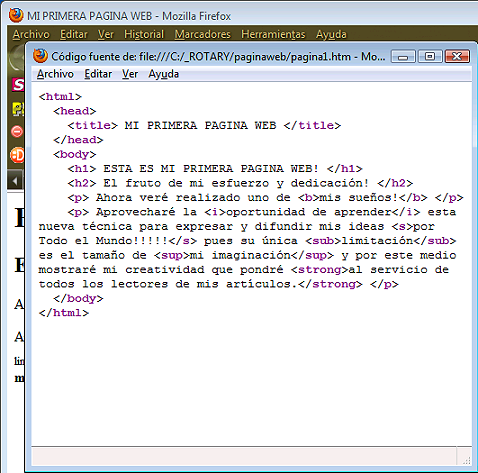This screenshot has height=473, width=478.
Task: Open Archivo in the source viewer menu bar
Action: [55, 74]
